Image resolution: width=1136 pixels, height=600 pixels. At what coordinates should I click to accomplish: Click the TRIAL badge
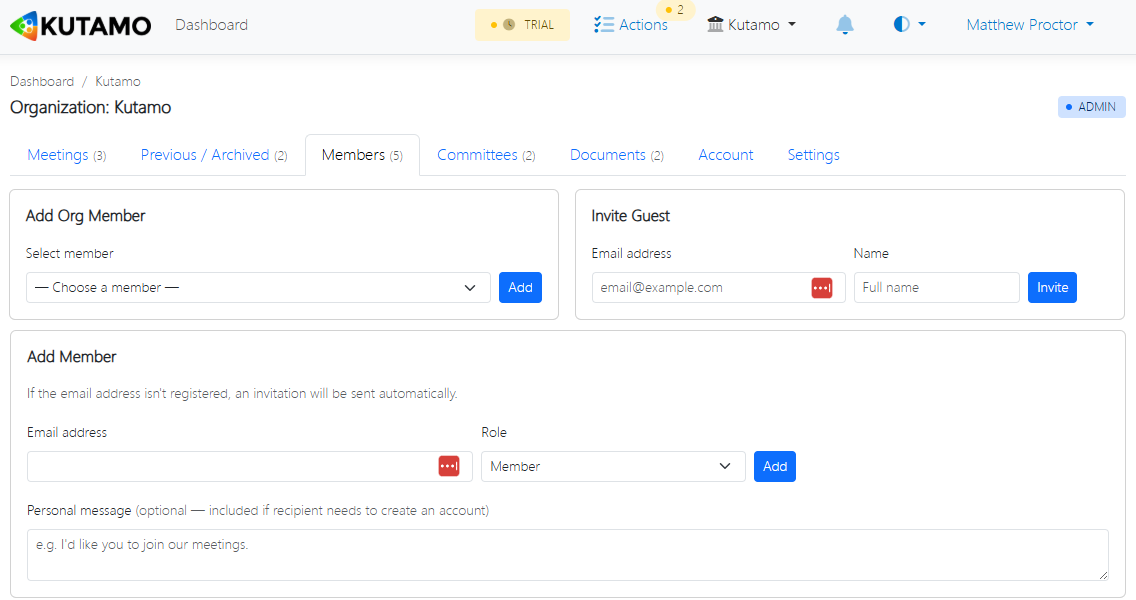point(522,25)
